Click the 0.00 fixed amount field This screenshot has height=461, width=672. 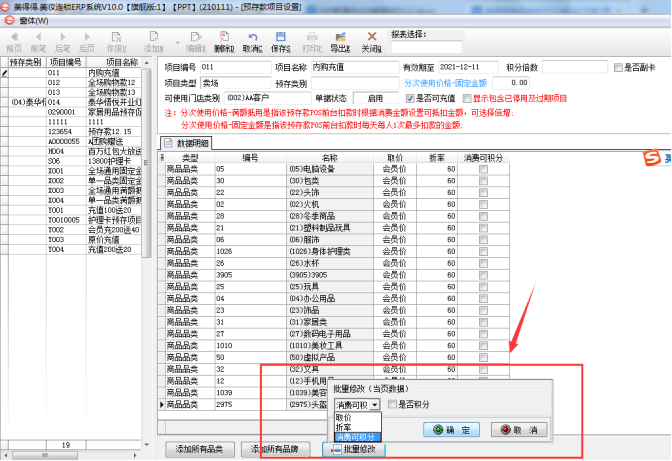511,83
